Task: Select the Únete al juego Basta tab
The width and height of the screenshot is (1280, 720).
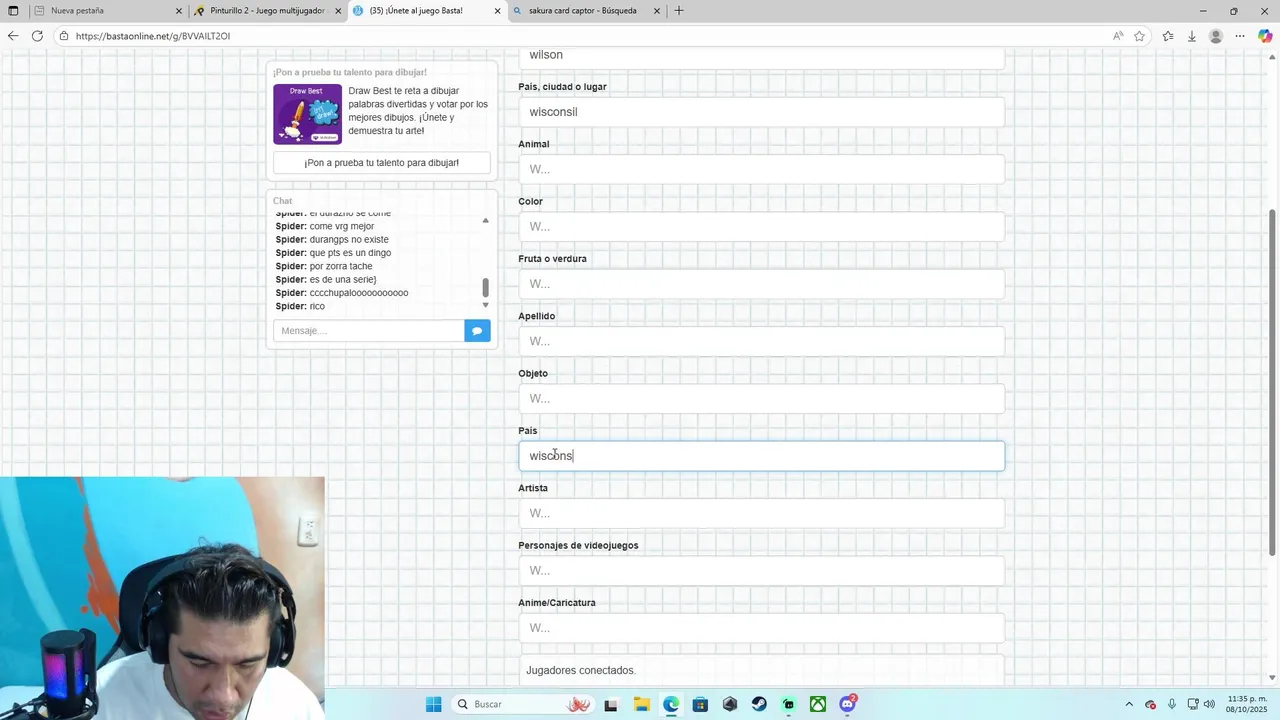Action: (x=427, y=11)
